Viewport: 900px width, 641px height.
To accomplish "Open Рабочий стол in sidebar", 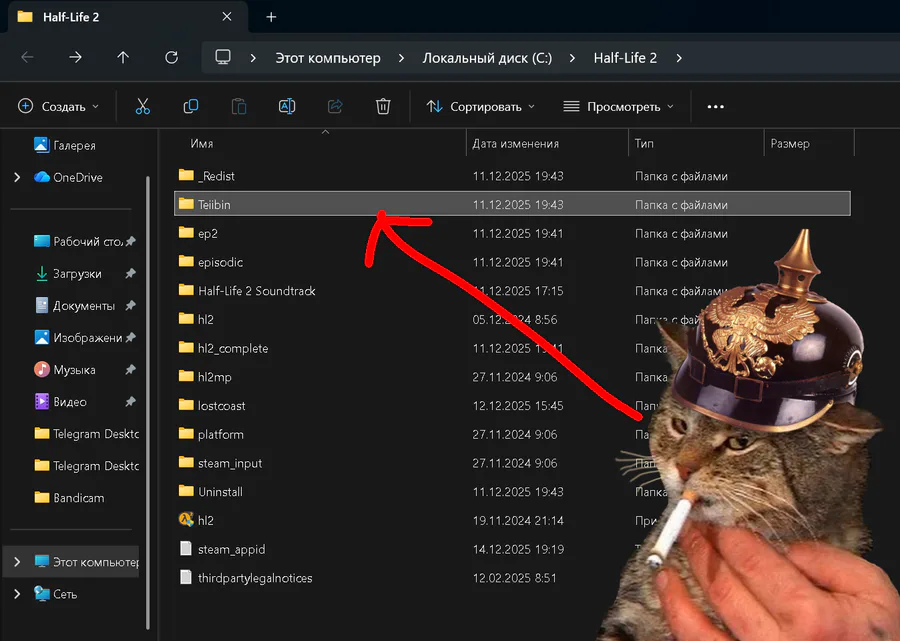I will (77, 242).
